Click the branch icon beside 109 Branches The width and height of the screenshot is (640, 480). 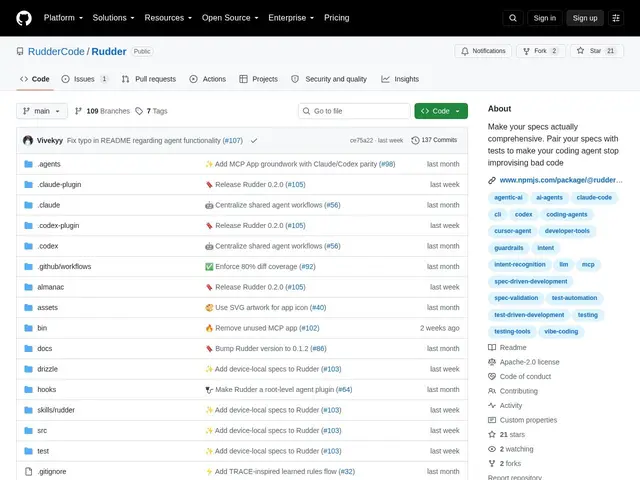tap(78, 111)
